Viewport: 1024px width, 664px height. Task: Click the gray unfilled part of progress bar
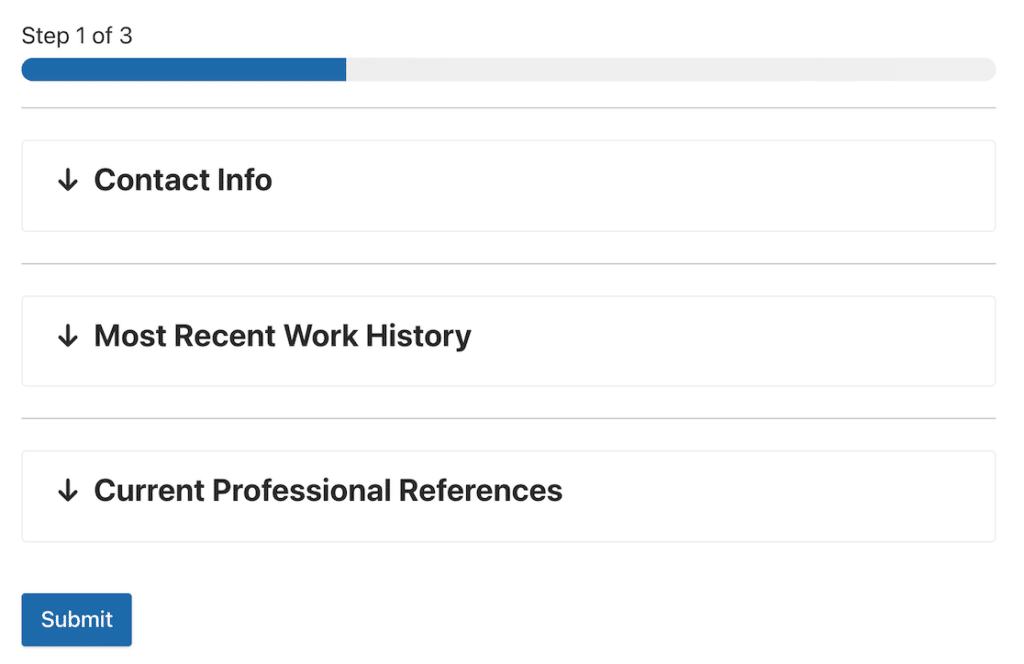[670, 69]
